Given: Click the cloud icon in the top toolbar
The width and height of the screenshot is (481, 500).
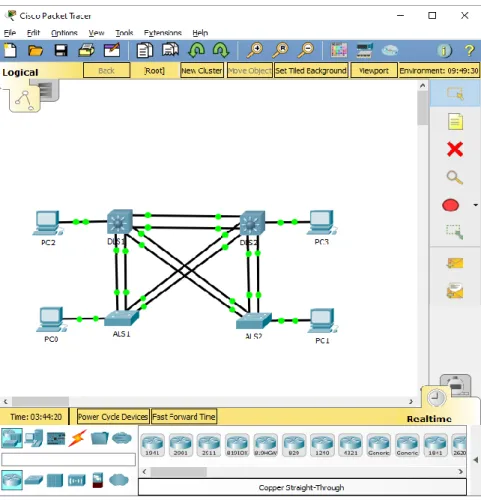Looking at the screenshot, I should (390, 51).
